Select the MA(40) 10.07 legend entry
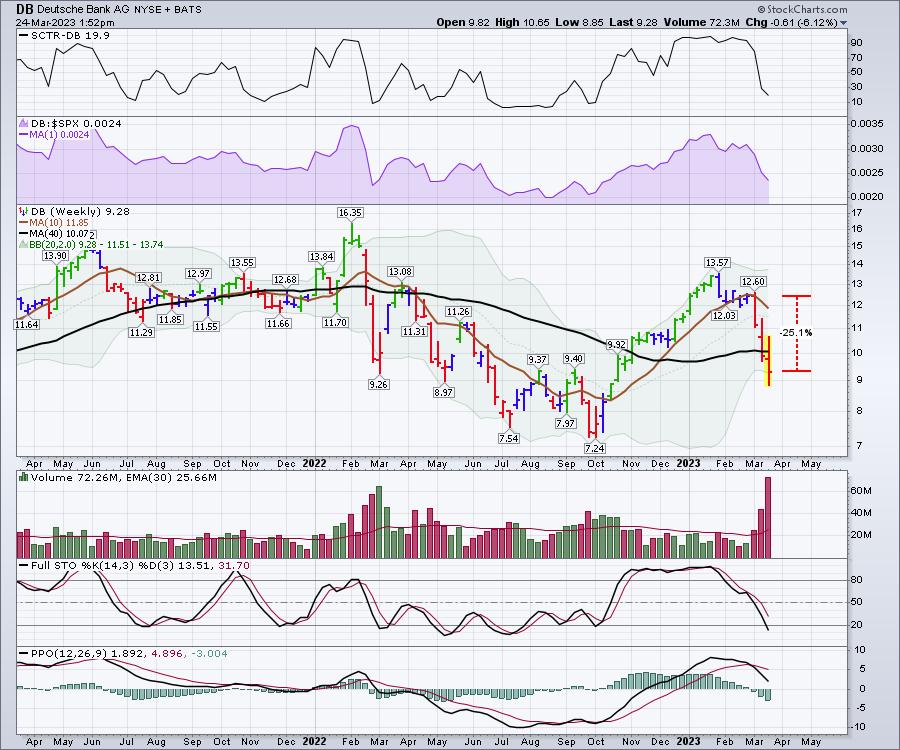The image size is (900, 750). pyautogui.click(x=53, y=234)
